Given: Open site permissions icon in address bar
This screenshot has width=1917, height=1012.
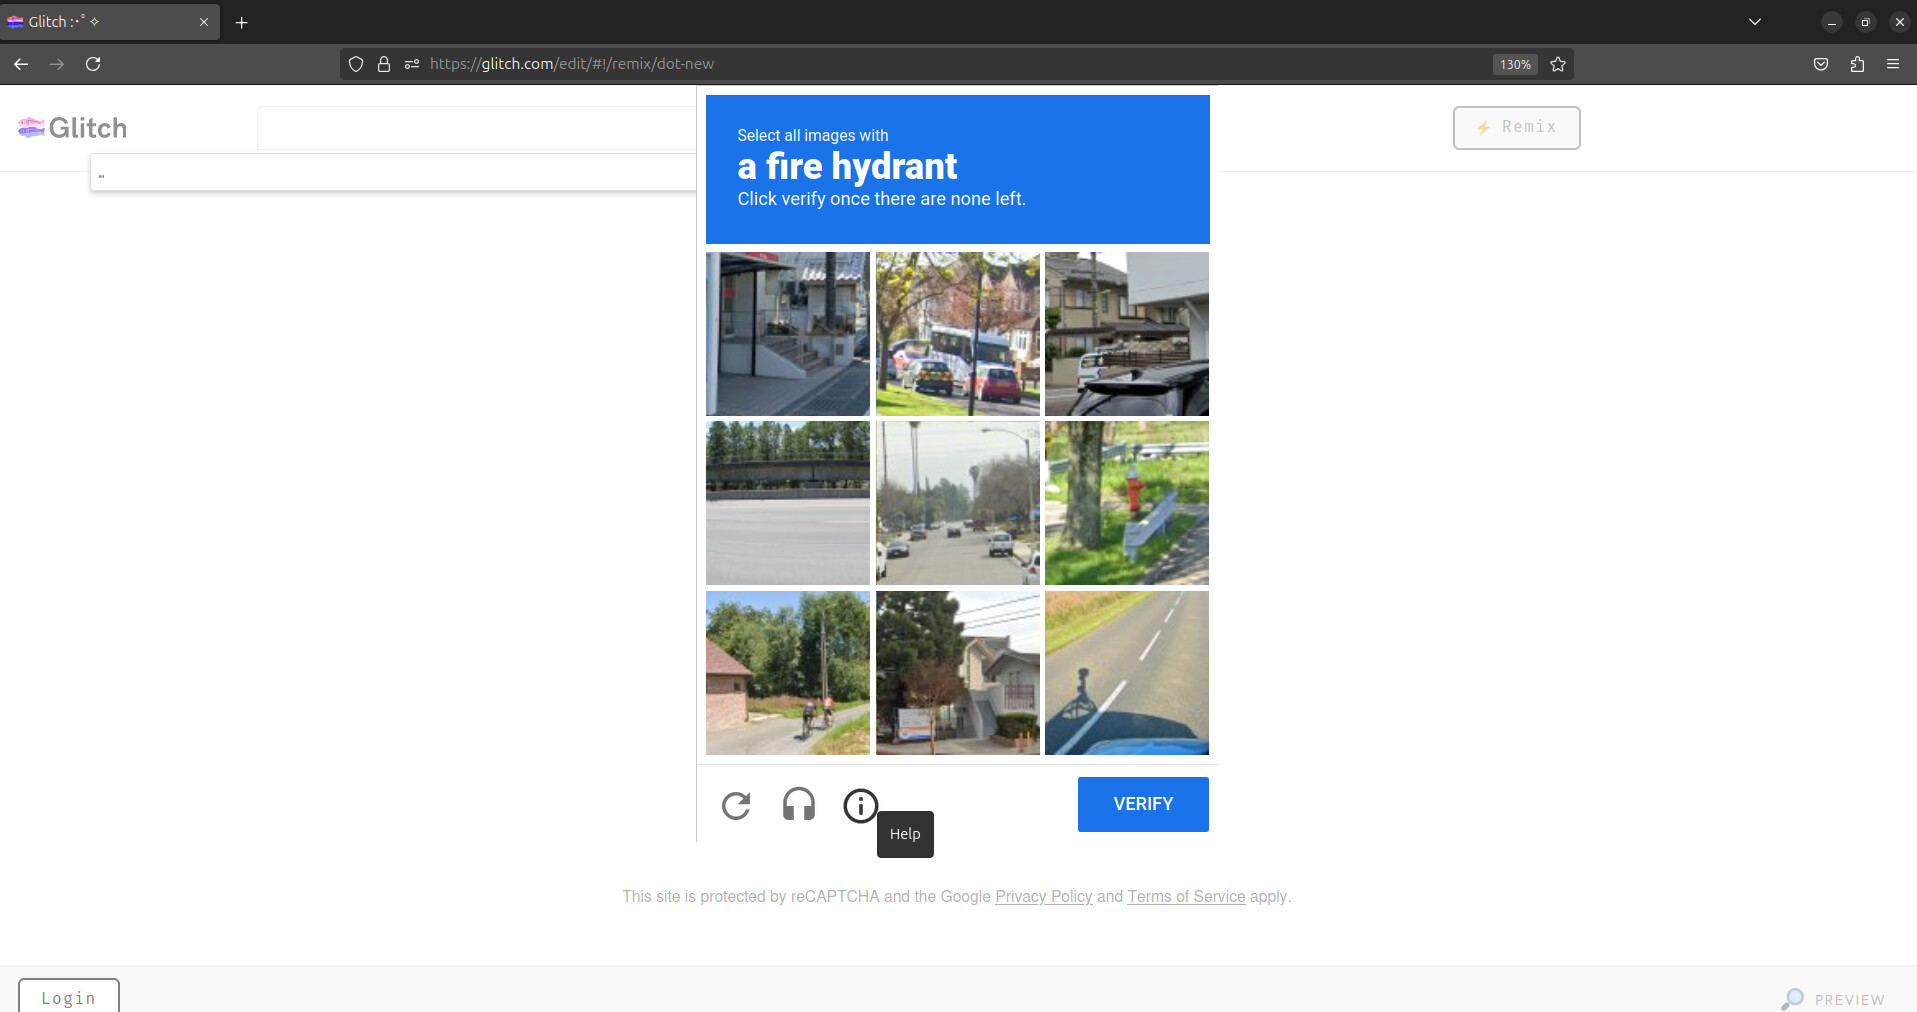Looking at the screenshot, I should 412,64.
